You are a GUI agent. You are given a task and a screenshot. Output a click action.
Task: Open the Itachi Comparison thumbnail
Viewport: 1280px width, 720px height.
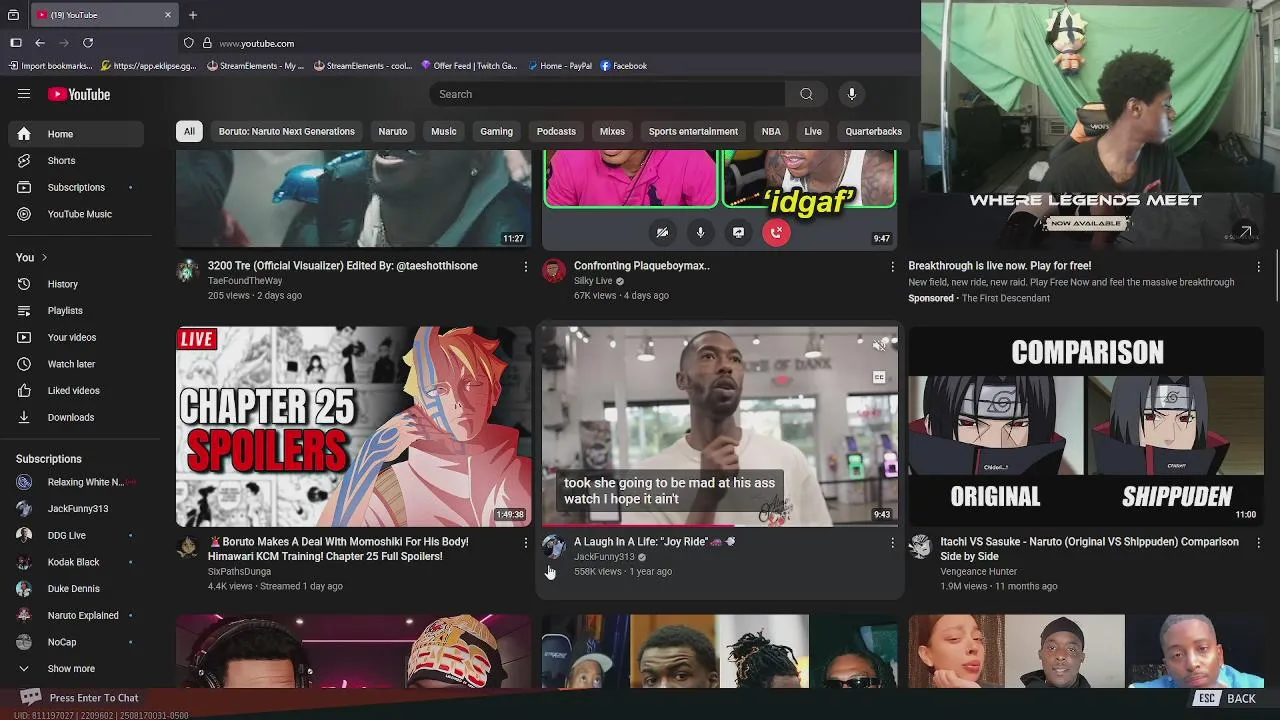point(1086,426)
